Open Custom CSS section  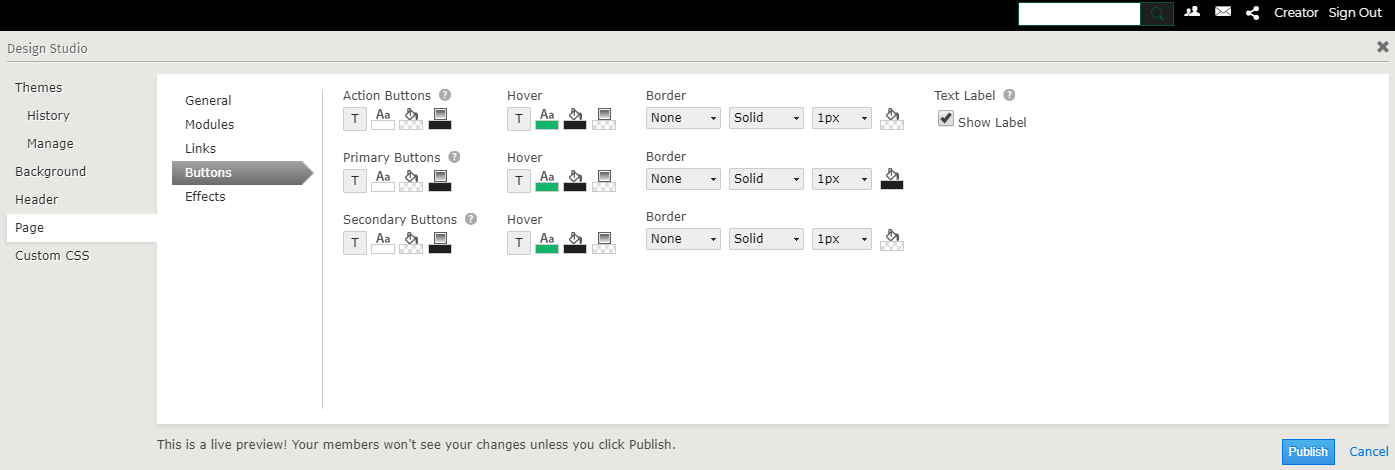pyautogui.click(x=52, y=256)
